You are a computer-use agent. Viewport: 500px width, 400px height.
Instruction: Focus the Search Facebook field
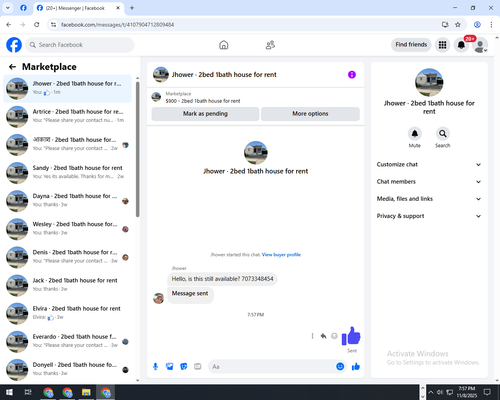tap(80, 45)
